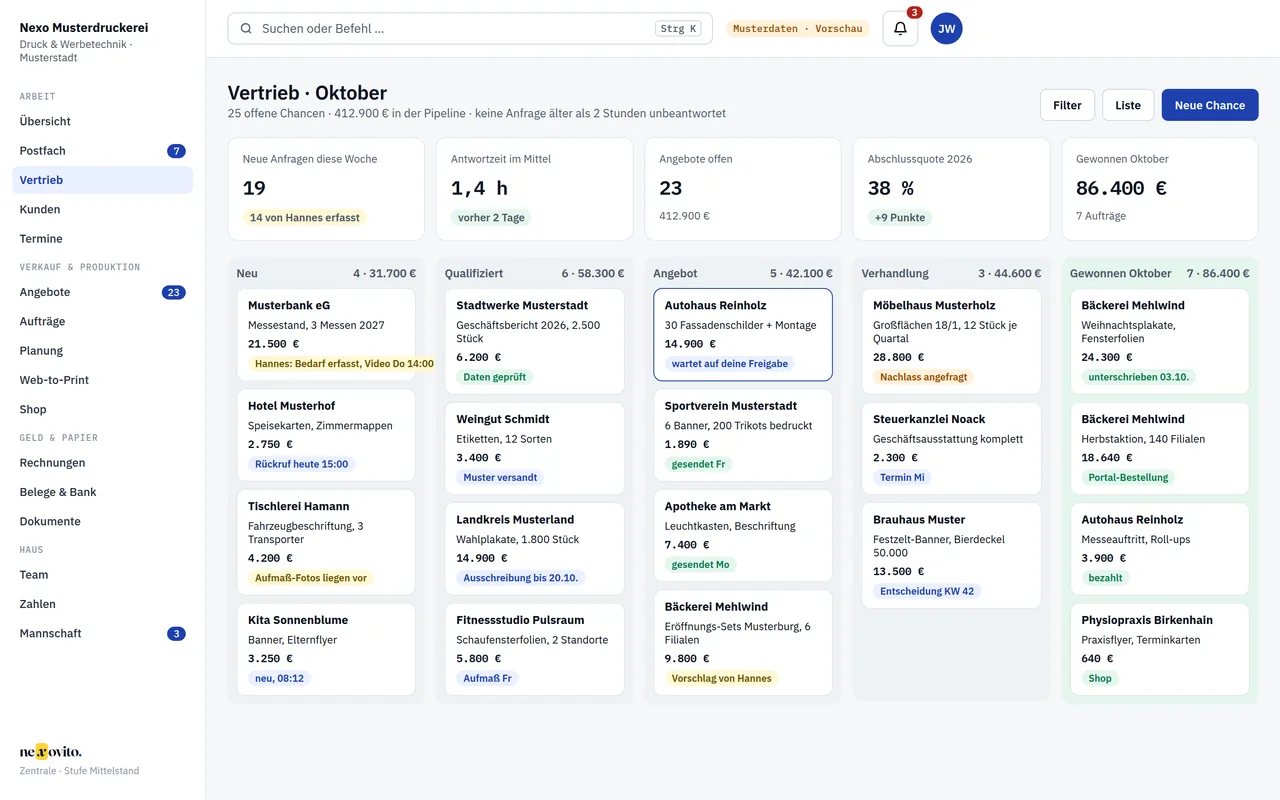Open Belege & Bank in the sidebar
The height and width of the screenshot is (800, 1280).
[x=102, y=492]
